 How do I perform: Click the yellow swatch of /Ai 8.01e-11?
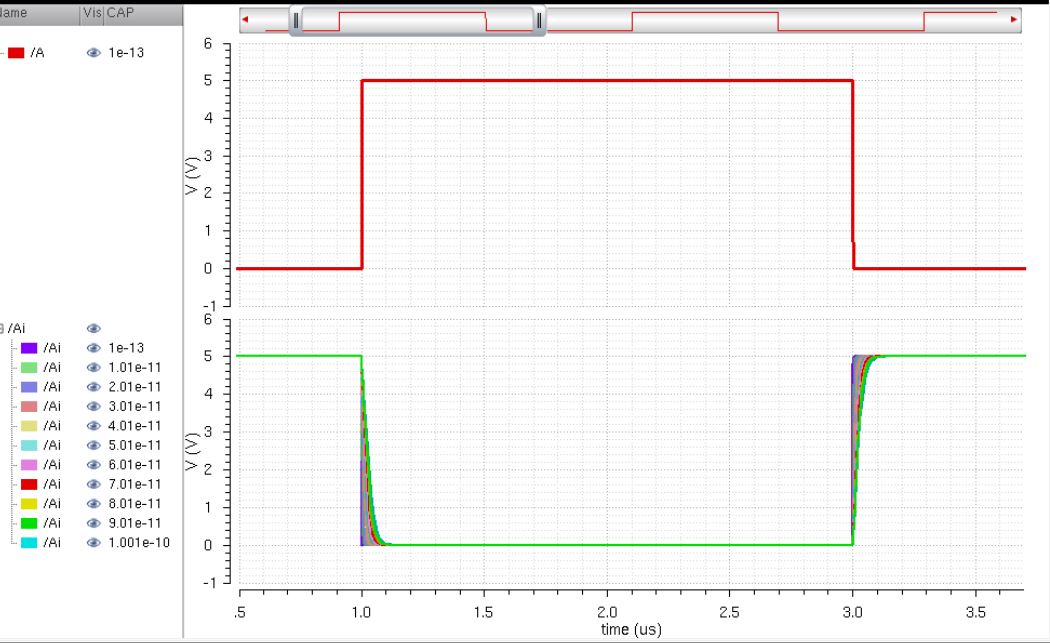pos(29,503)
